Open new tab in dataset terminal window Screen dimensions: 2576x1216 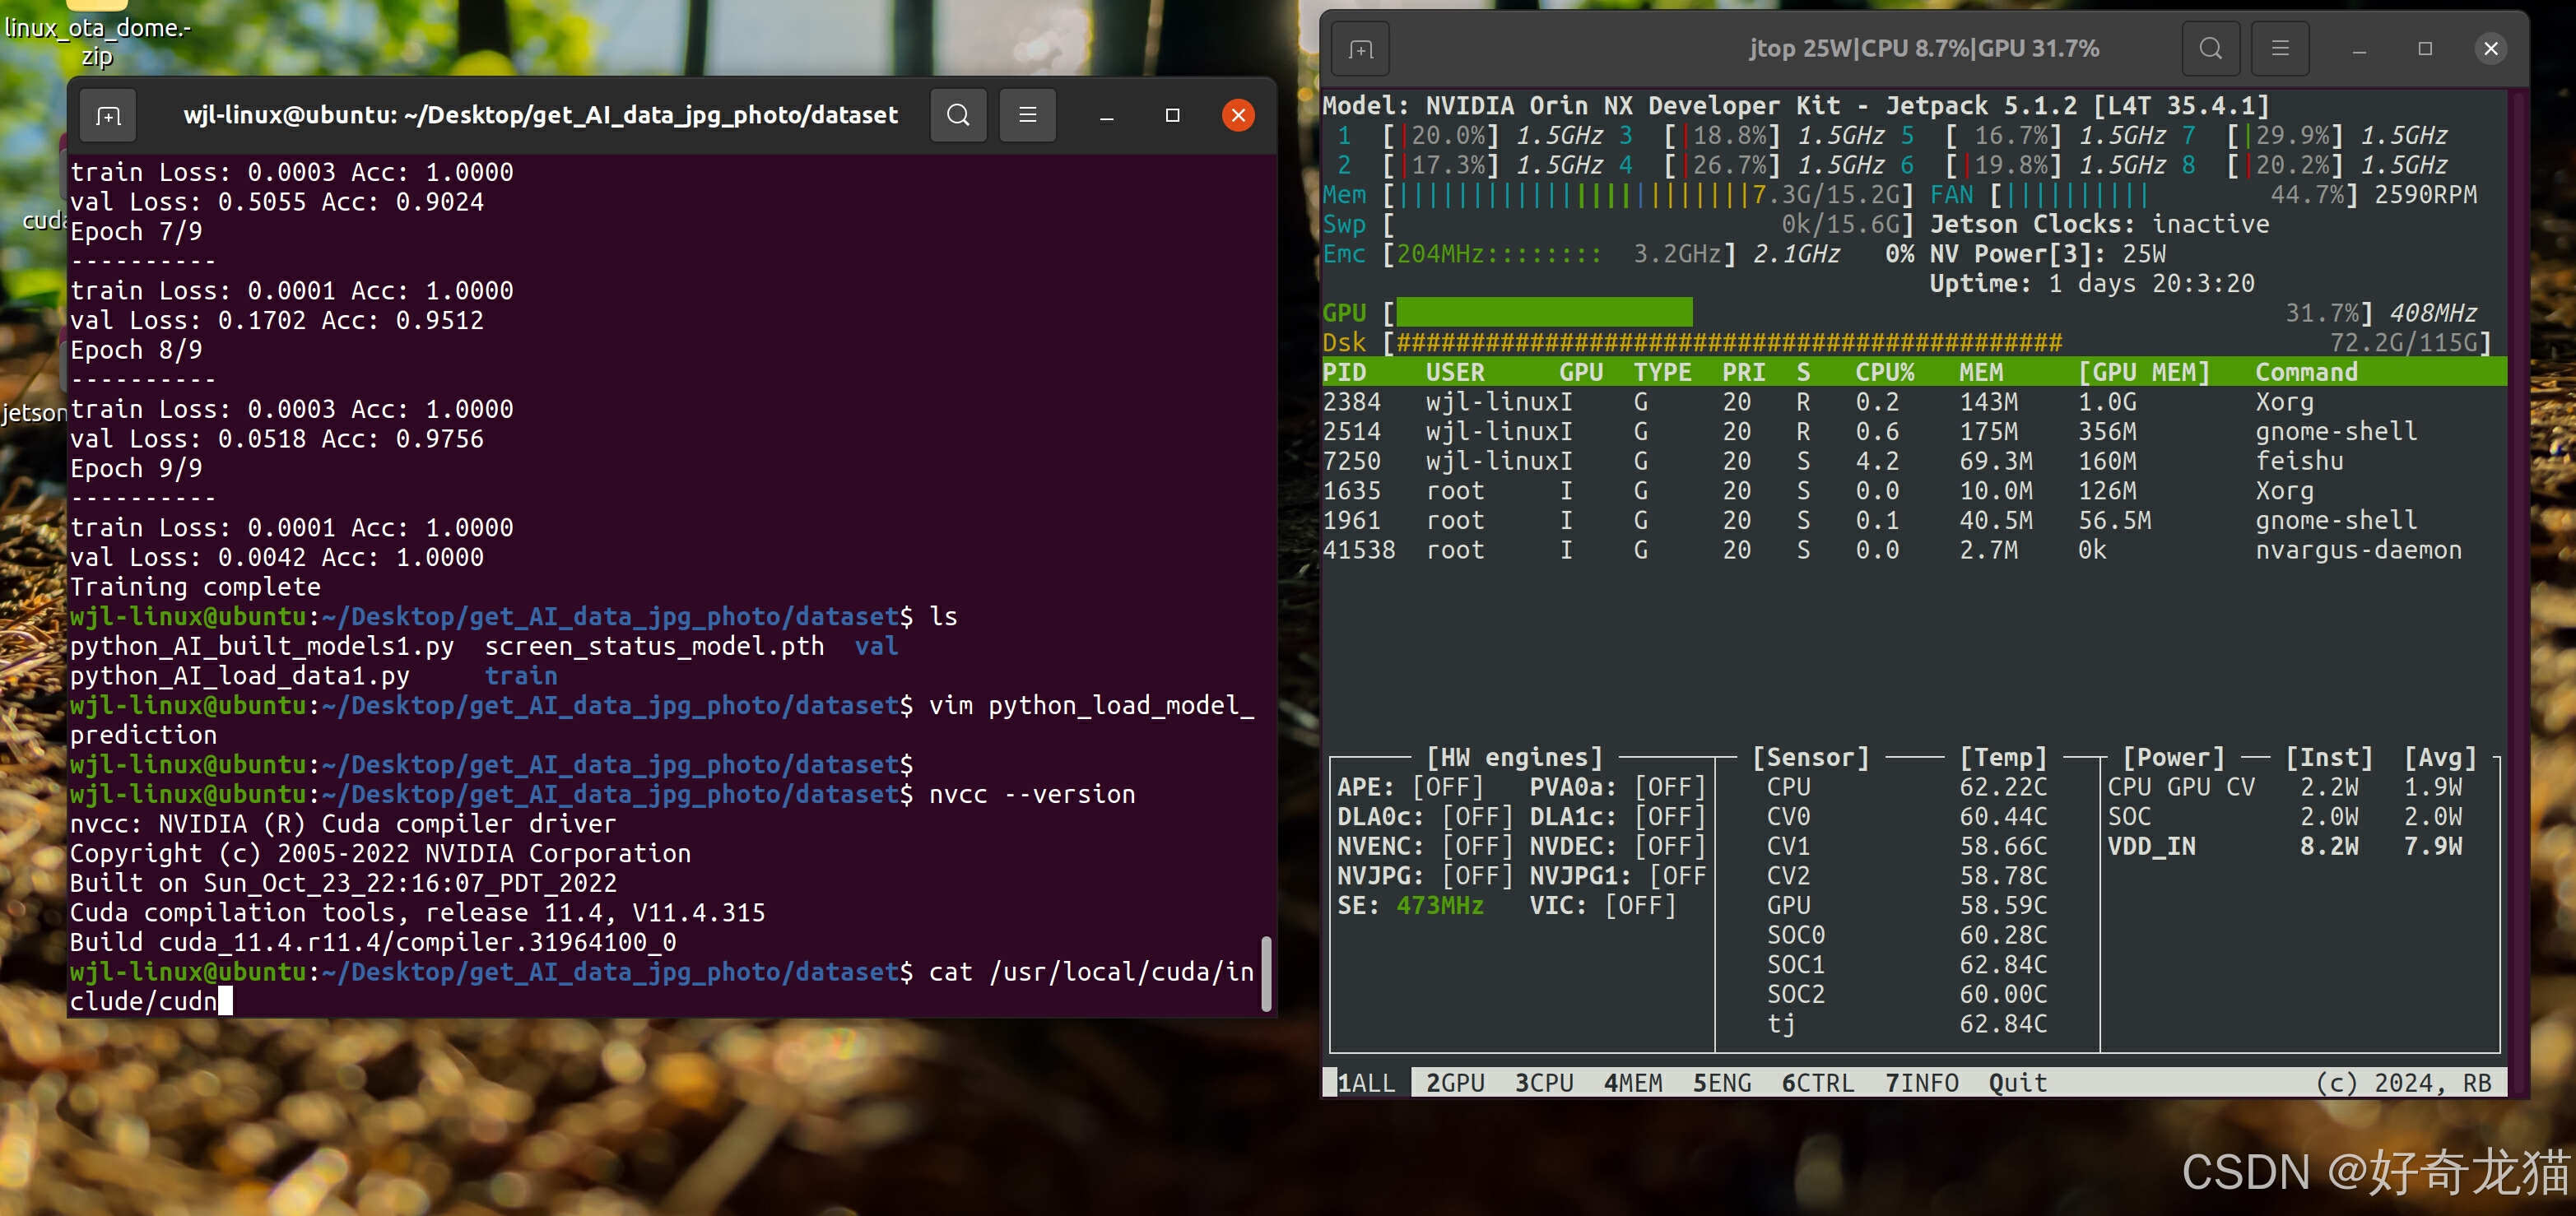pyautogui.click(x=108, y=115)
